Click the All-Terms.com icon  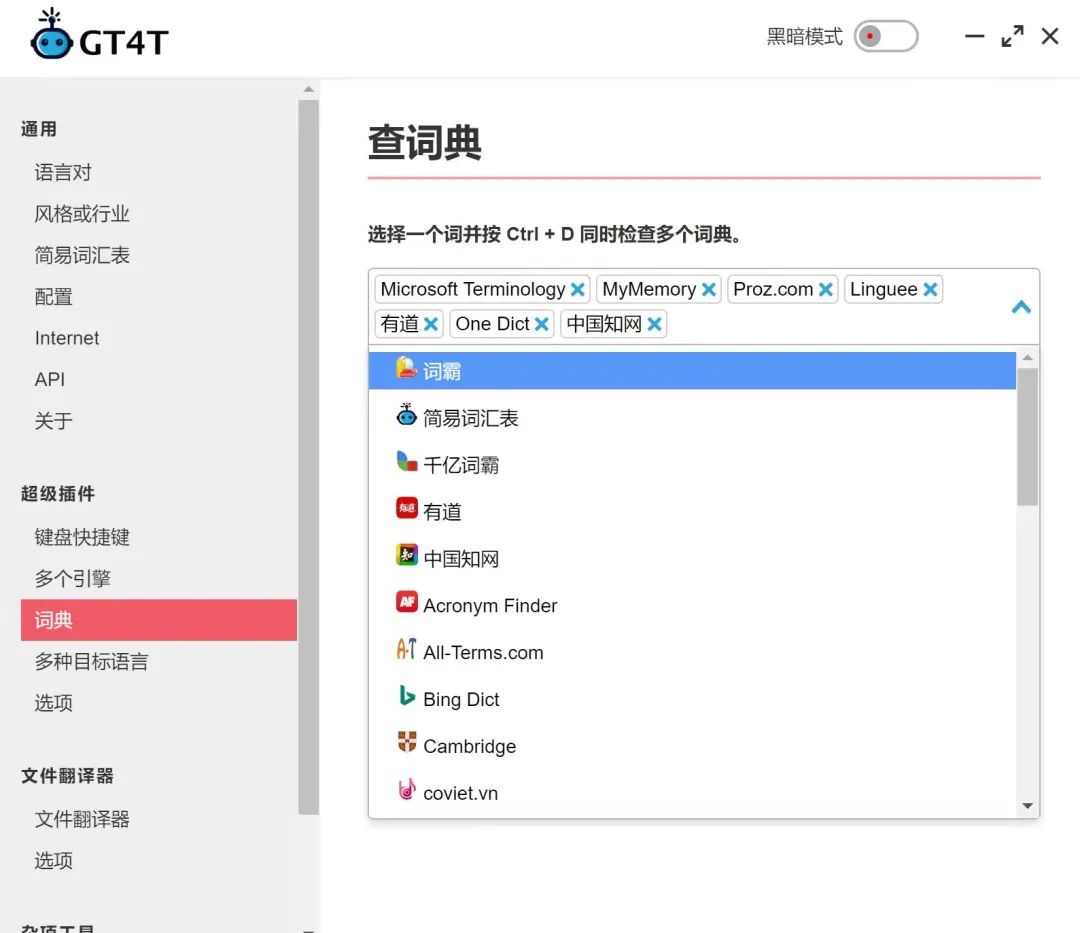pos(406,649)
